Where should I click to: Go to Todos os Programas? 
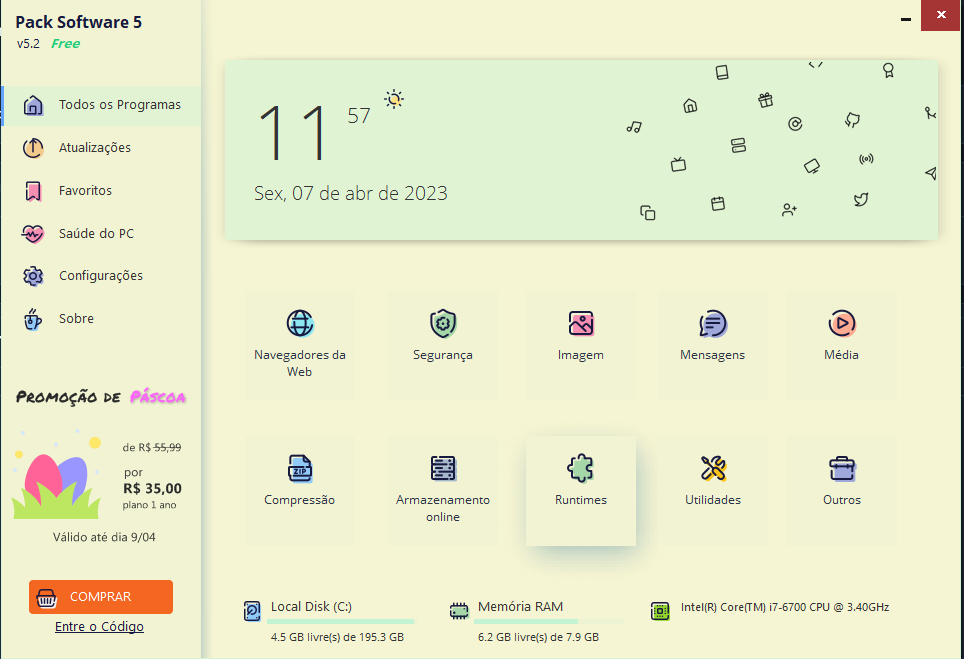[101, 106]
